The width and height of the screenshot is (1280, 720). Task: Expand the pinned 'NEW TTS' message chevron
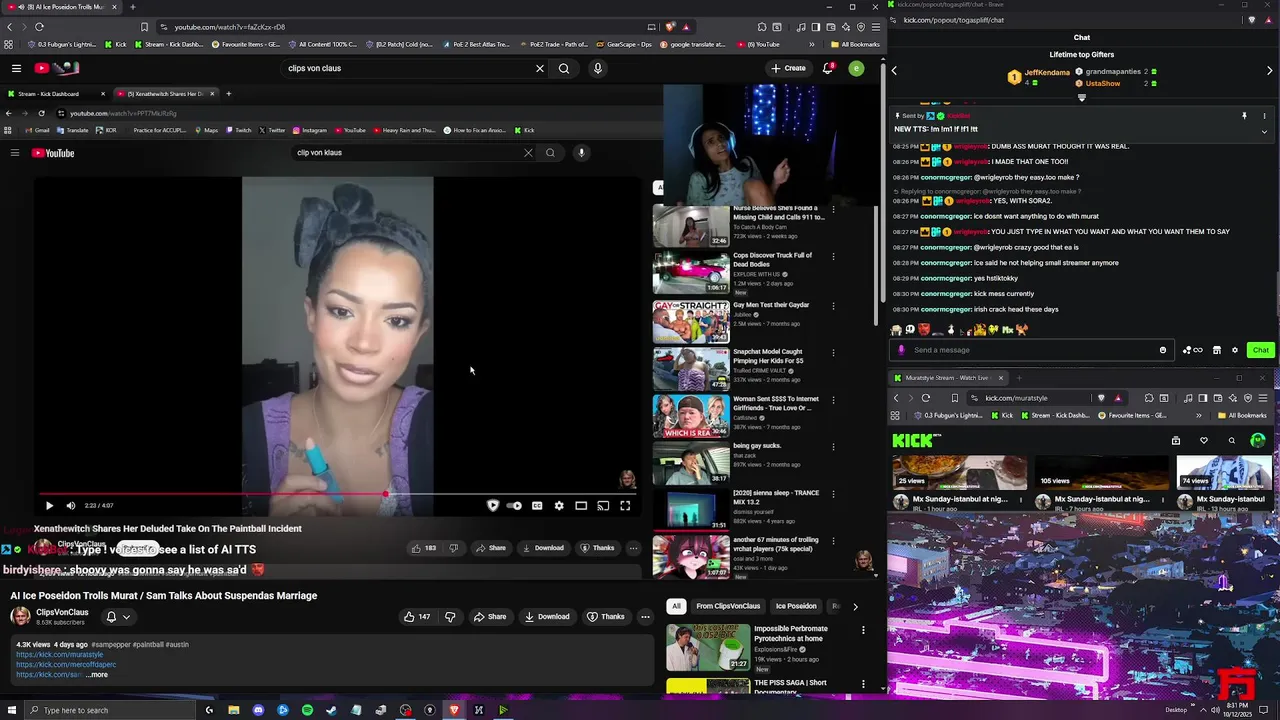click(1264, 131)
